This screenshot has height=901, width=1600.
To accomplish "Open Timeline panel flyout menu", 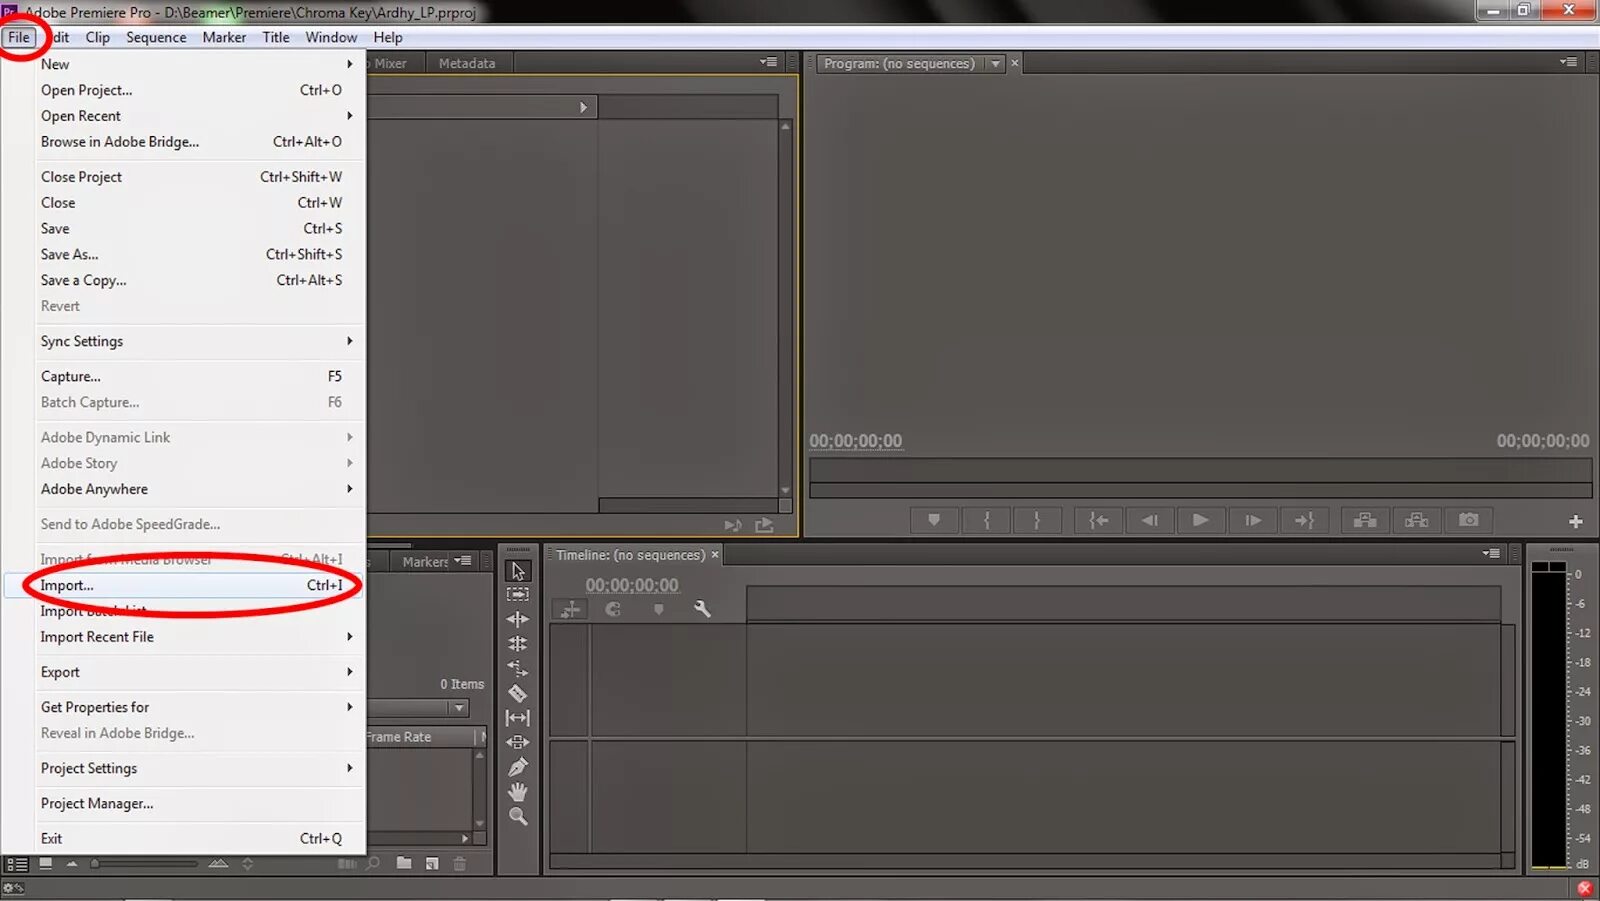I will tap(1491, 553).
